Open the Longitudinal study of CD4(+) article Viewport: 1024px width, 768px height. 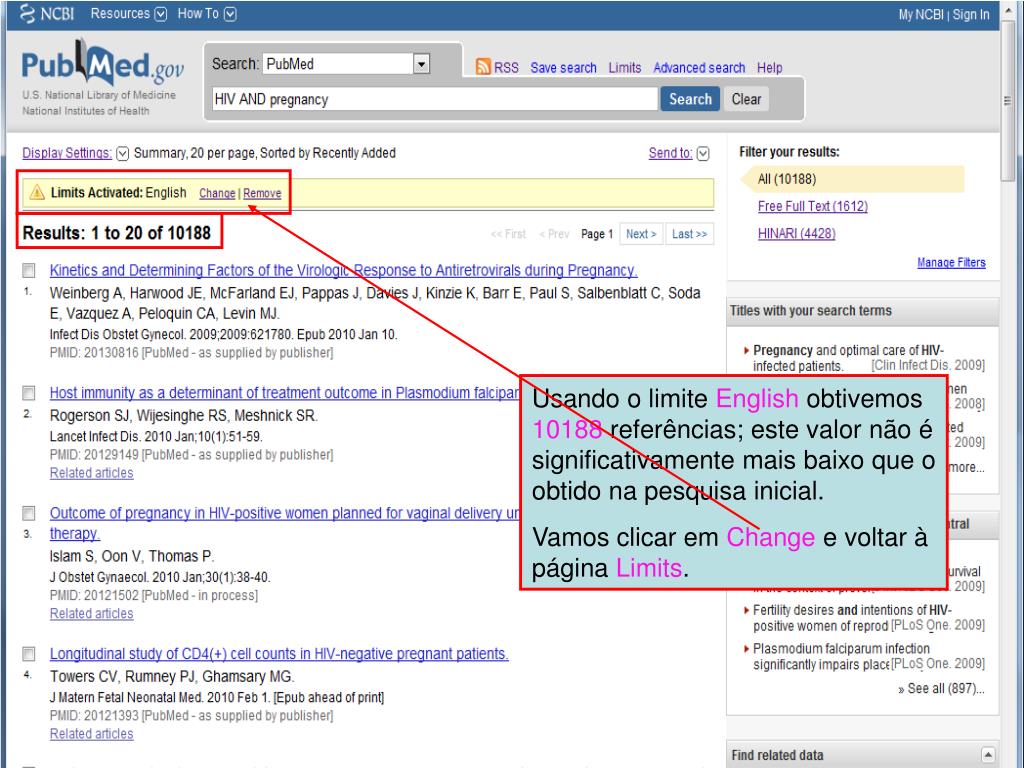[279, 654]
